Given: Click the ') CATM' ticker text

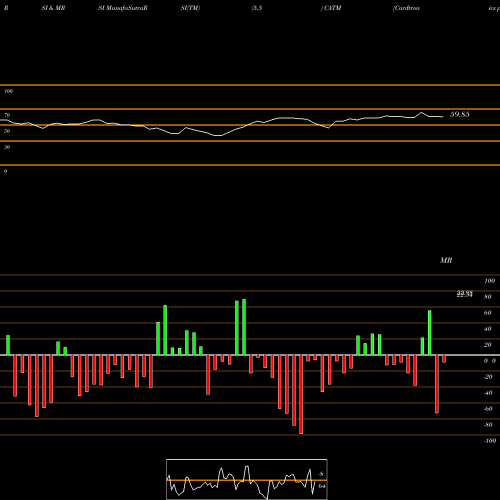Looking at the screenshot, I should (x=331, y=8).
